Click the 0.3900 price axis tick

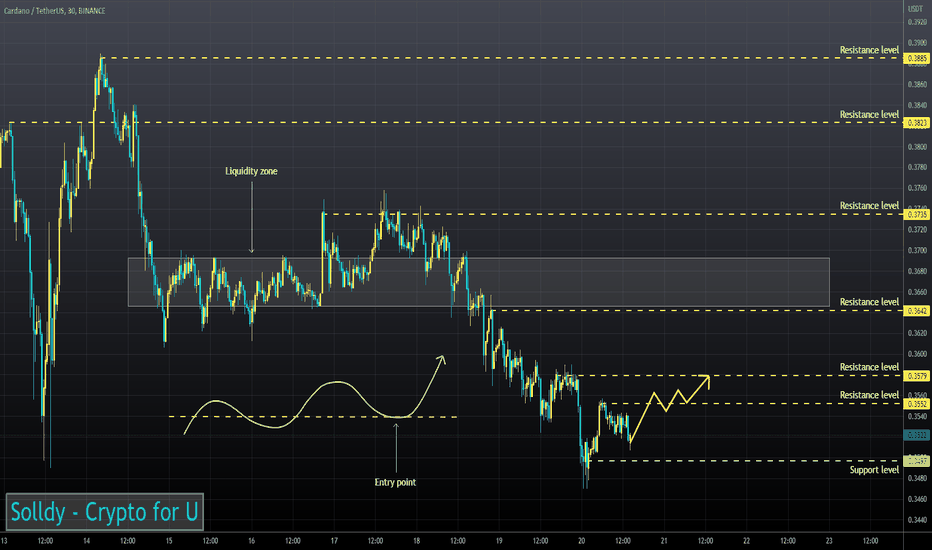point(917,43)
